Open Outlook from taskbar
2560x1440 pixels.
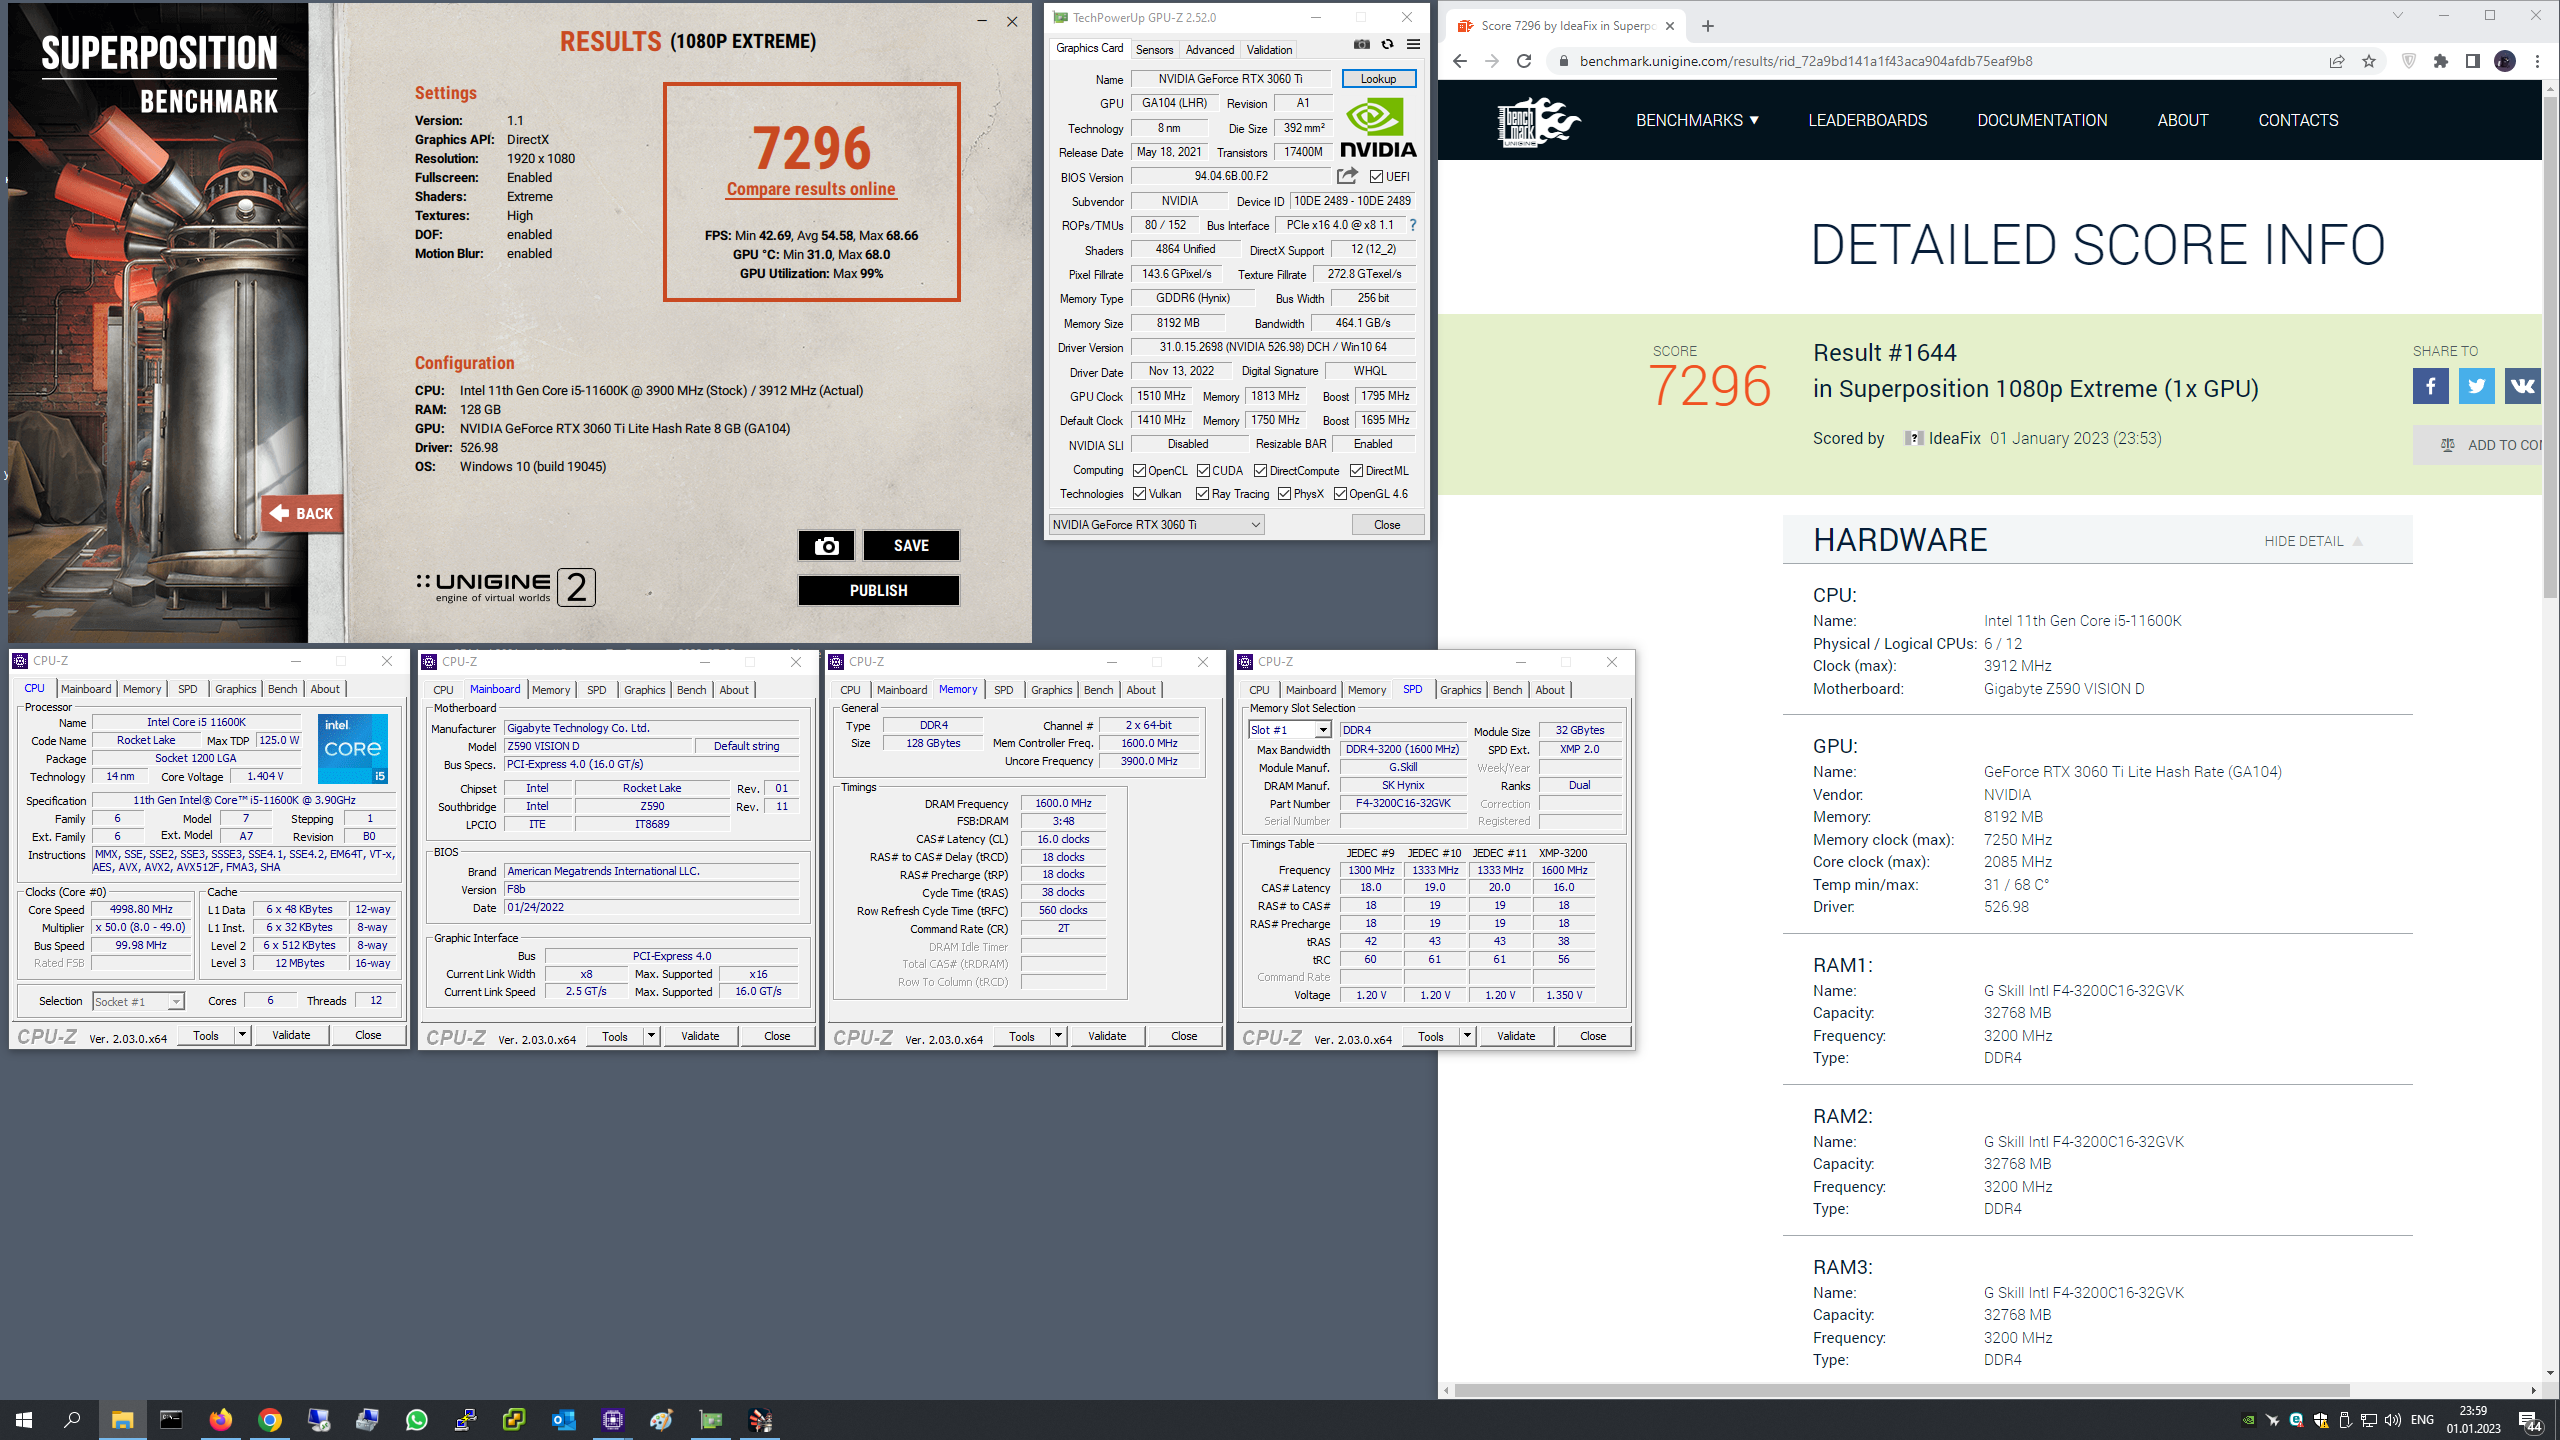563,1419
